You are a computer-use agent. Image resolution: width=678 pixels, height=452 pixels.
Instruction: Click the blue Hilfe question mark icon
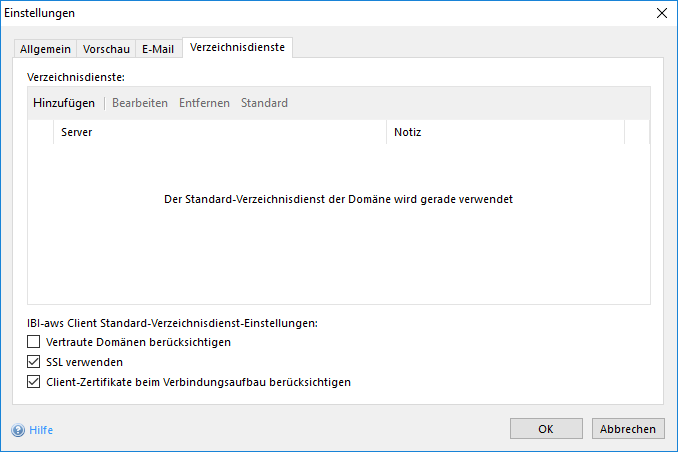(18, 430)
